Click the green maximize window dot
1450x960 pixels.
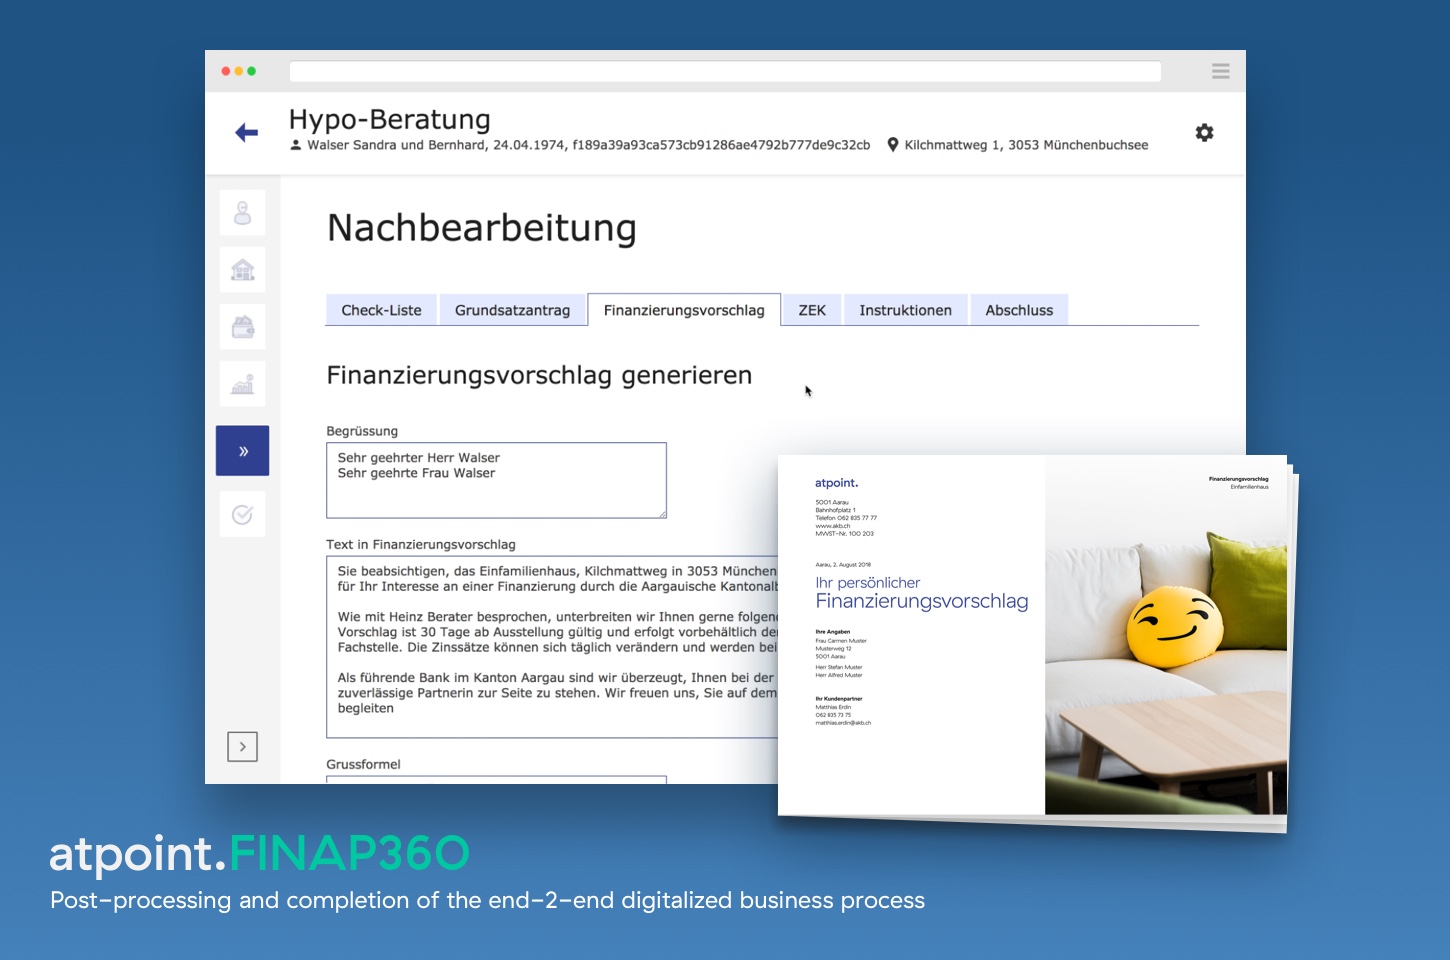tap(252, 71)
